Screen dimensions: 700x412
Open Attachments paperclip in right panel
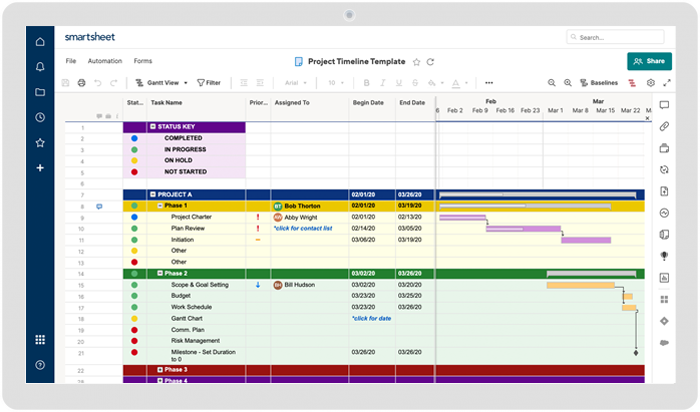663,126
